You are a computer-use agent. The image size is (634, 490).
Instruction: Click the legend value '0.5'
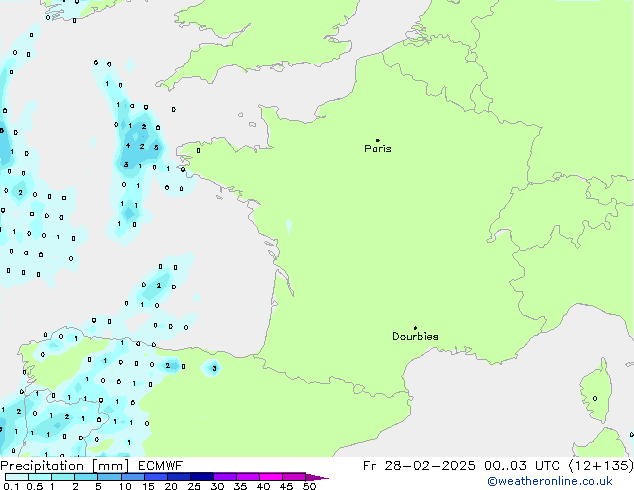(34, 486)
